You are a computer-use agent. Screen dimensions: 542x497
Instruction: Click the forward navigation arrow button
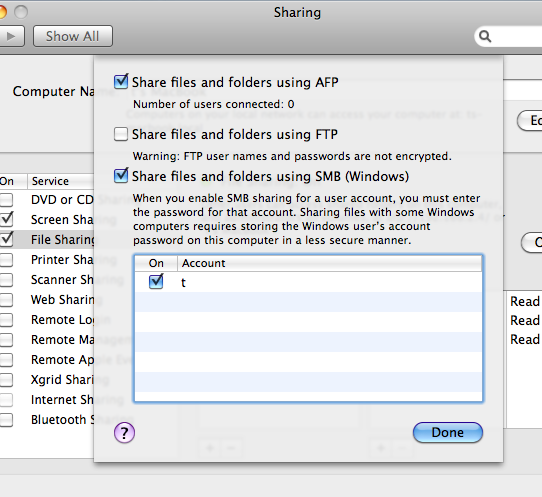pos(12,36)
